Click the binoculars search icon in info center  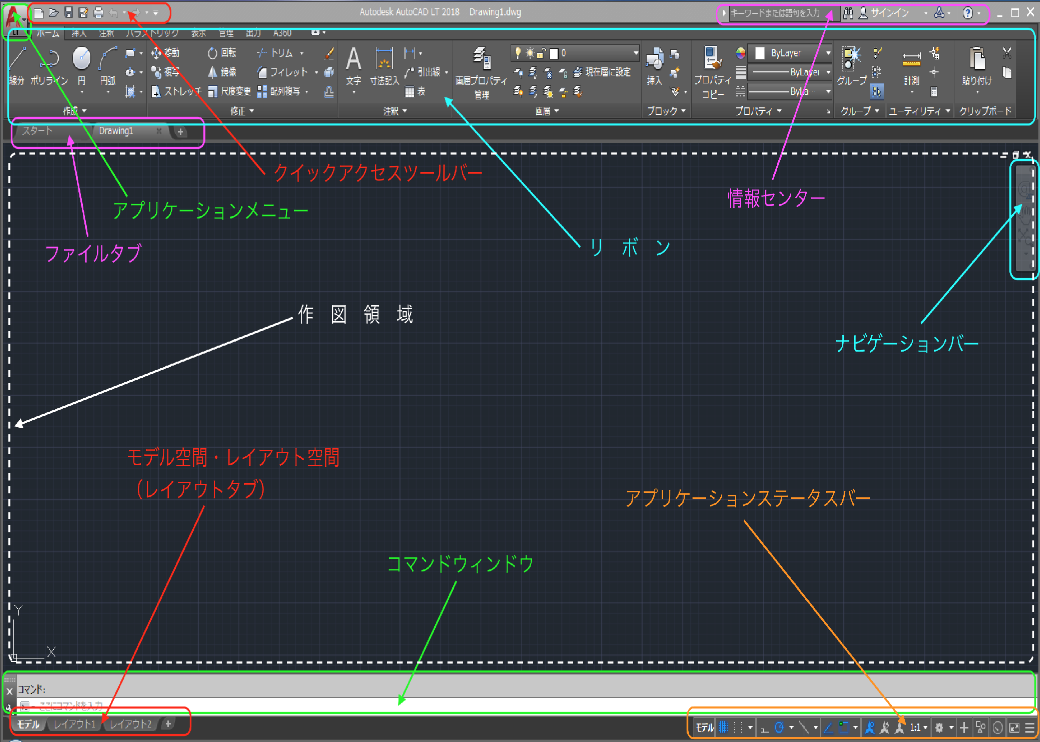pyautogui.click(x=848, y=13)
